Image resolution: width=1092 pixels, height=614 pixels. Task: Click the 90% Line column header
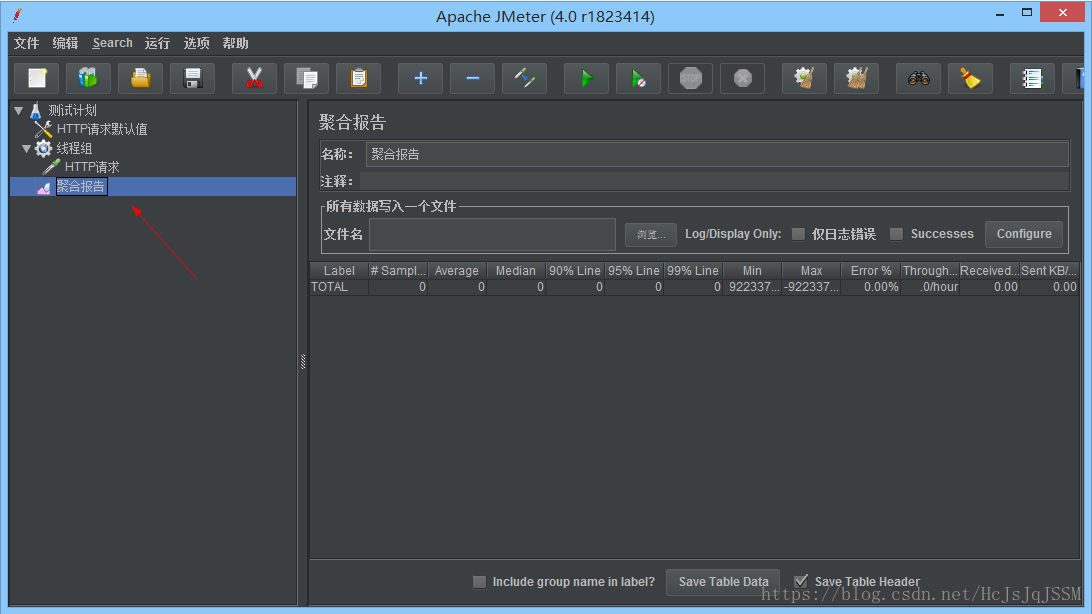575,271
